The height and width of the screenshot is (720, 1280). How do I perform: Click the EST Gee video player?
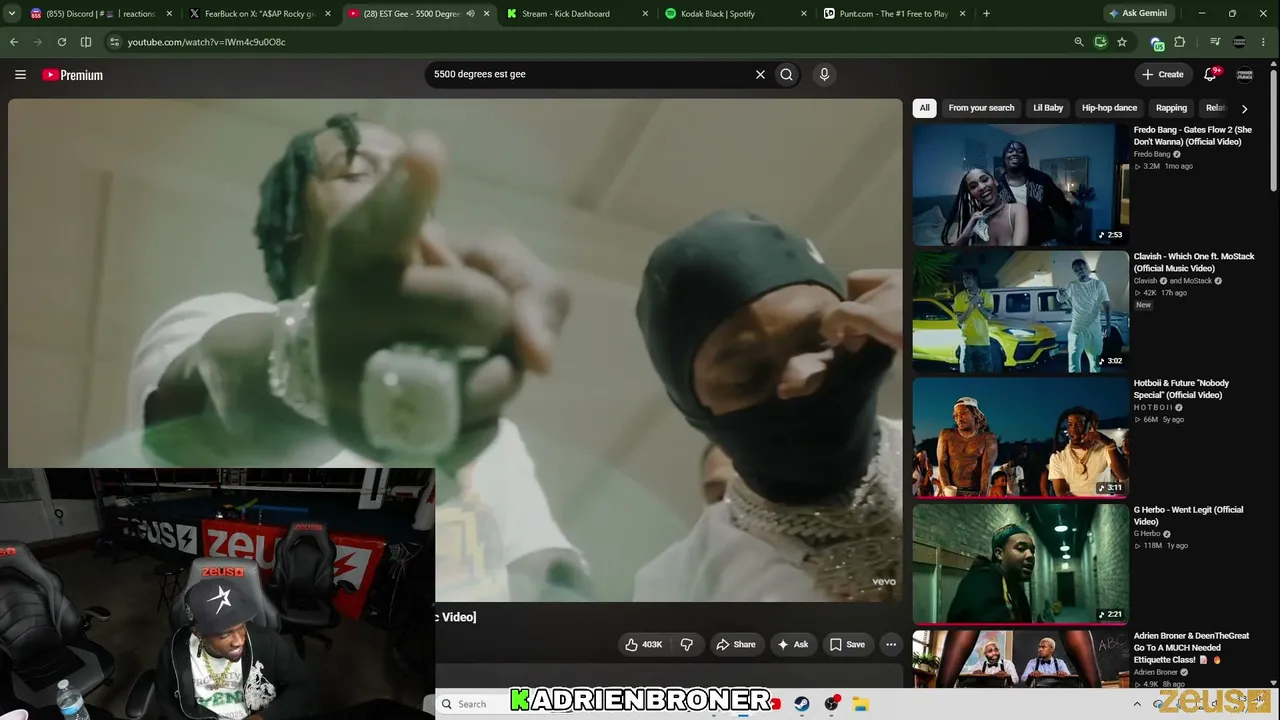click(455, 350)
